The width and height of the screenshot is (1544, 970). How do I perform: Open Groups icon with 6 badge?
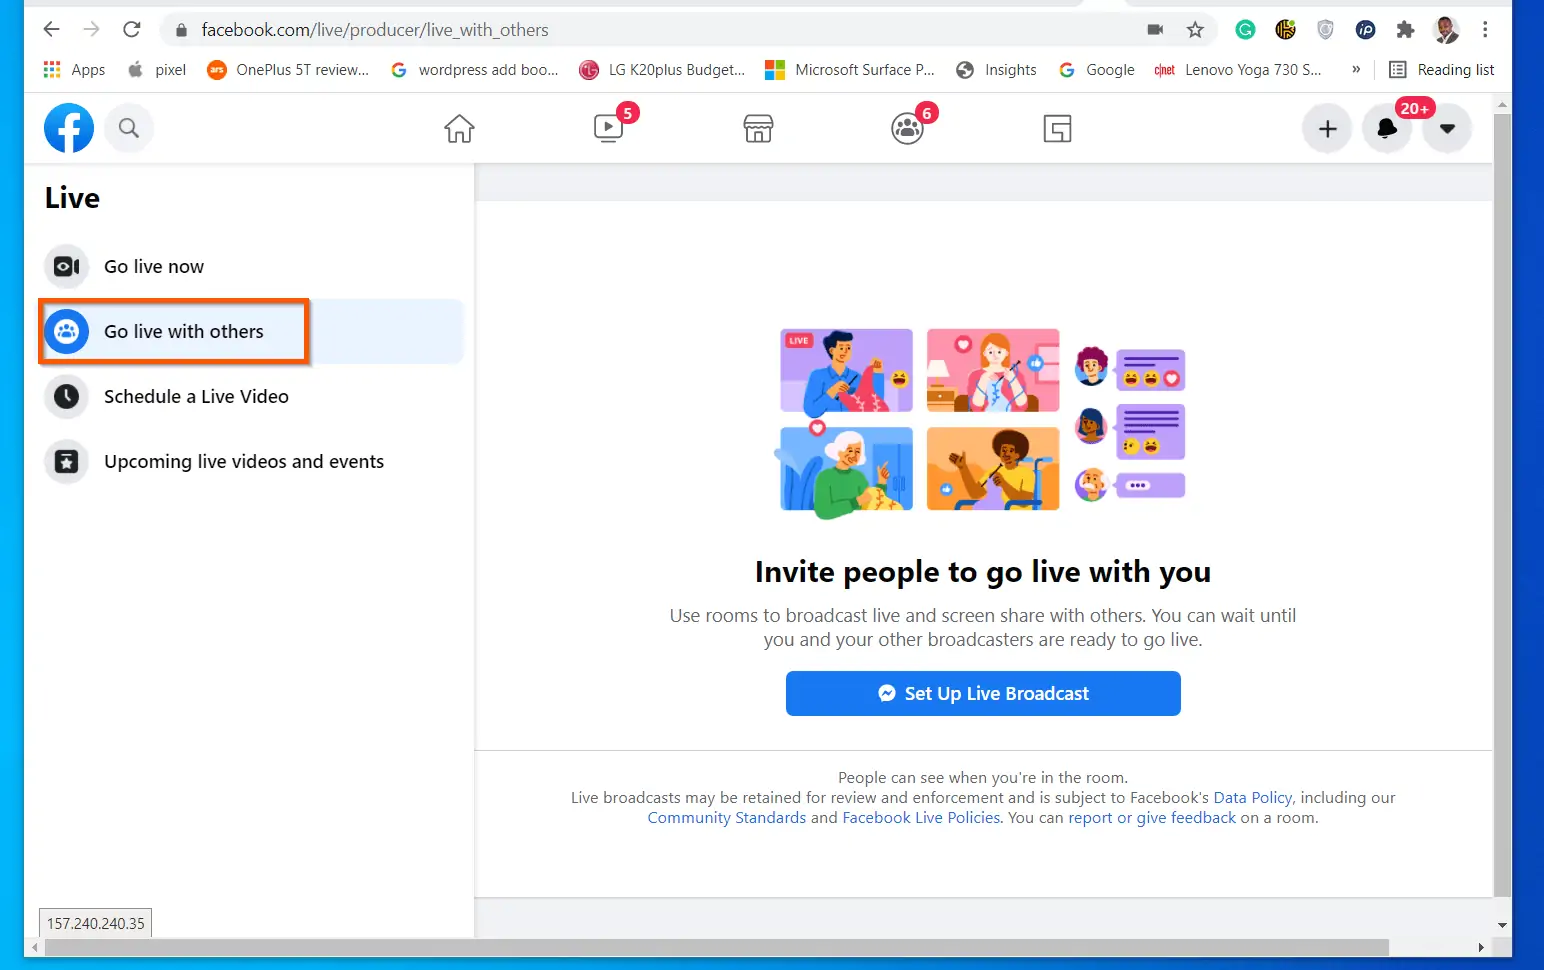click(908, 128)
